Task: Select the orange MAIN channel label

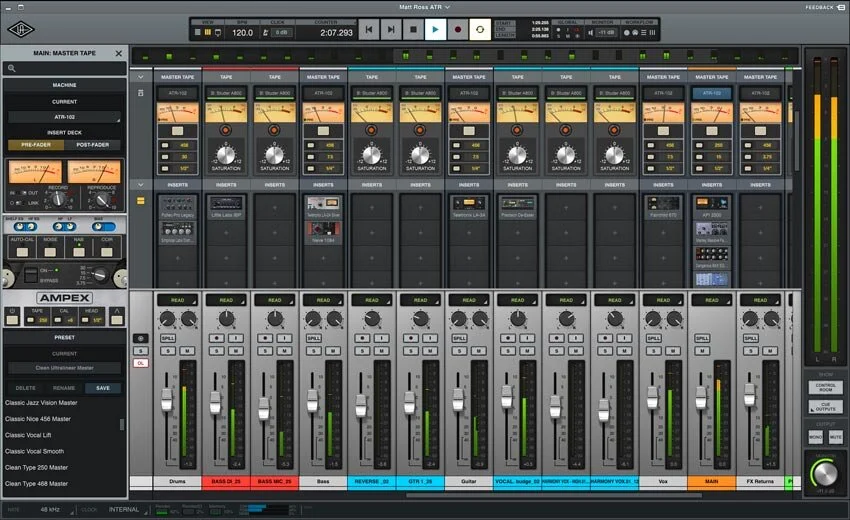Action: (x=712, y=482)
